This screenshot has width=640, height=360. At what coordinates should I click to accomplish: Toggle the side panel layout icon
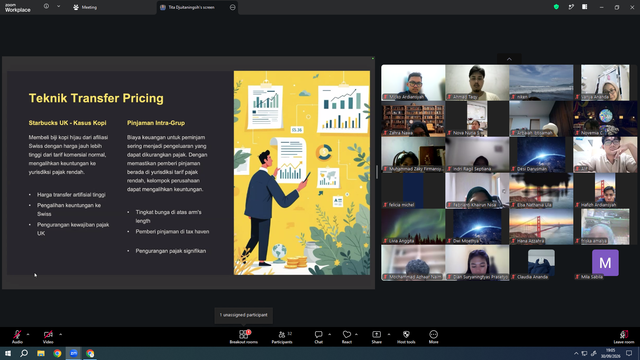(585, 7)
